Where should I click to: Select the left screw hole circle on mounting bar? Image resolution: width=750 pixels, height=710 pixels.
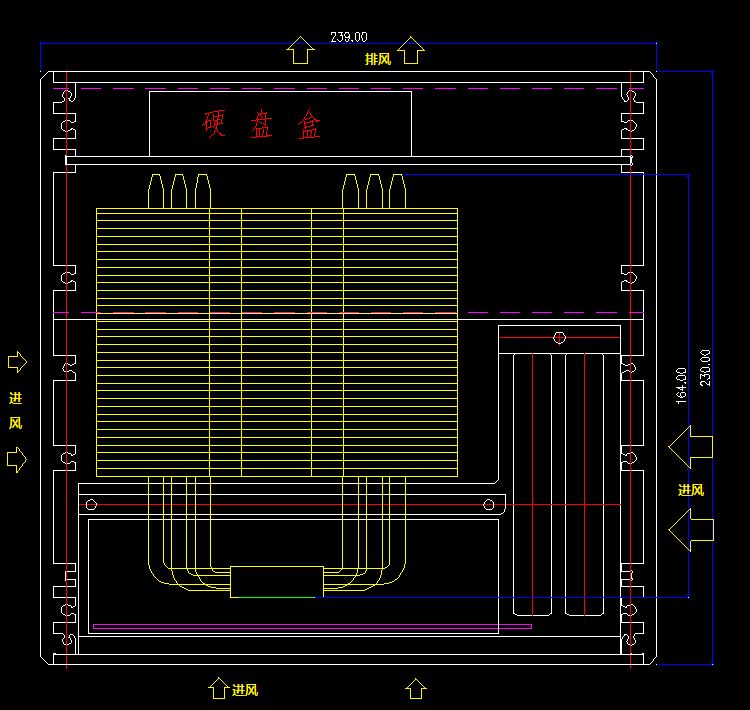(x=91, y=505)
